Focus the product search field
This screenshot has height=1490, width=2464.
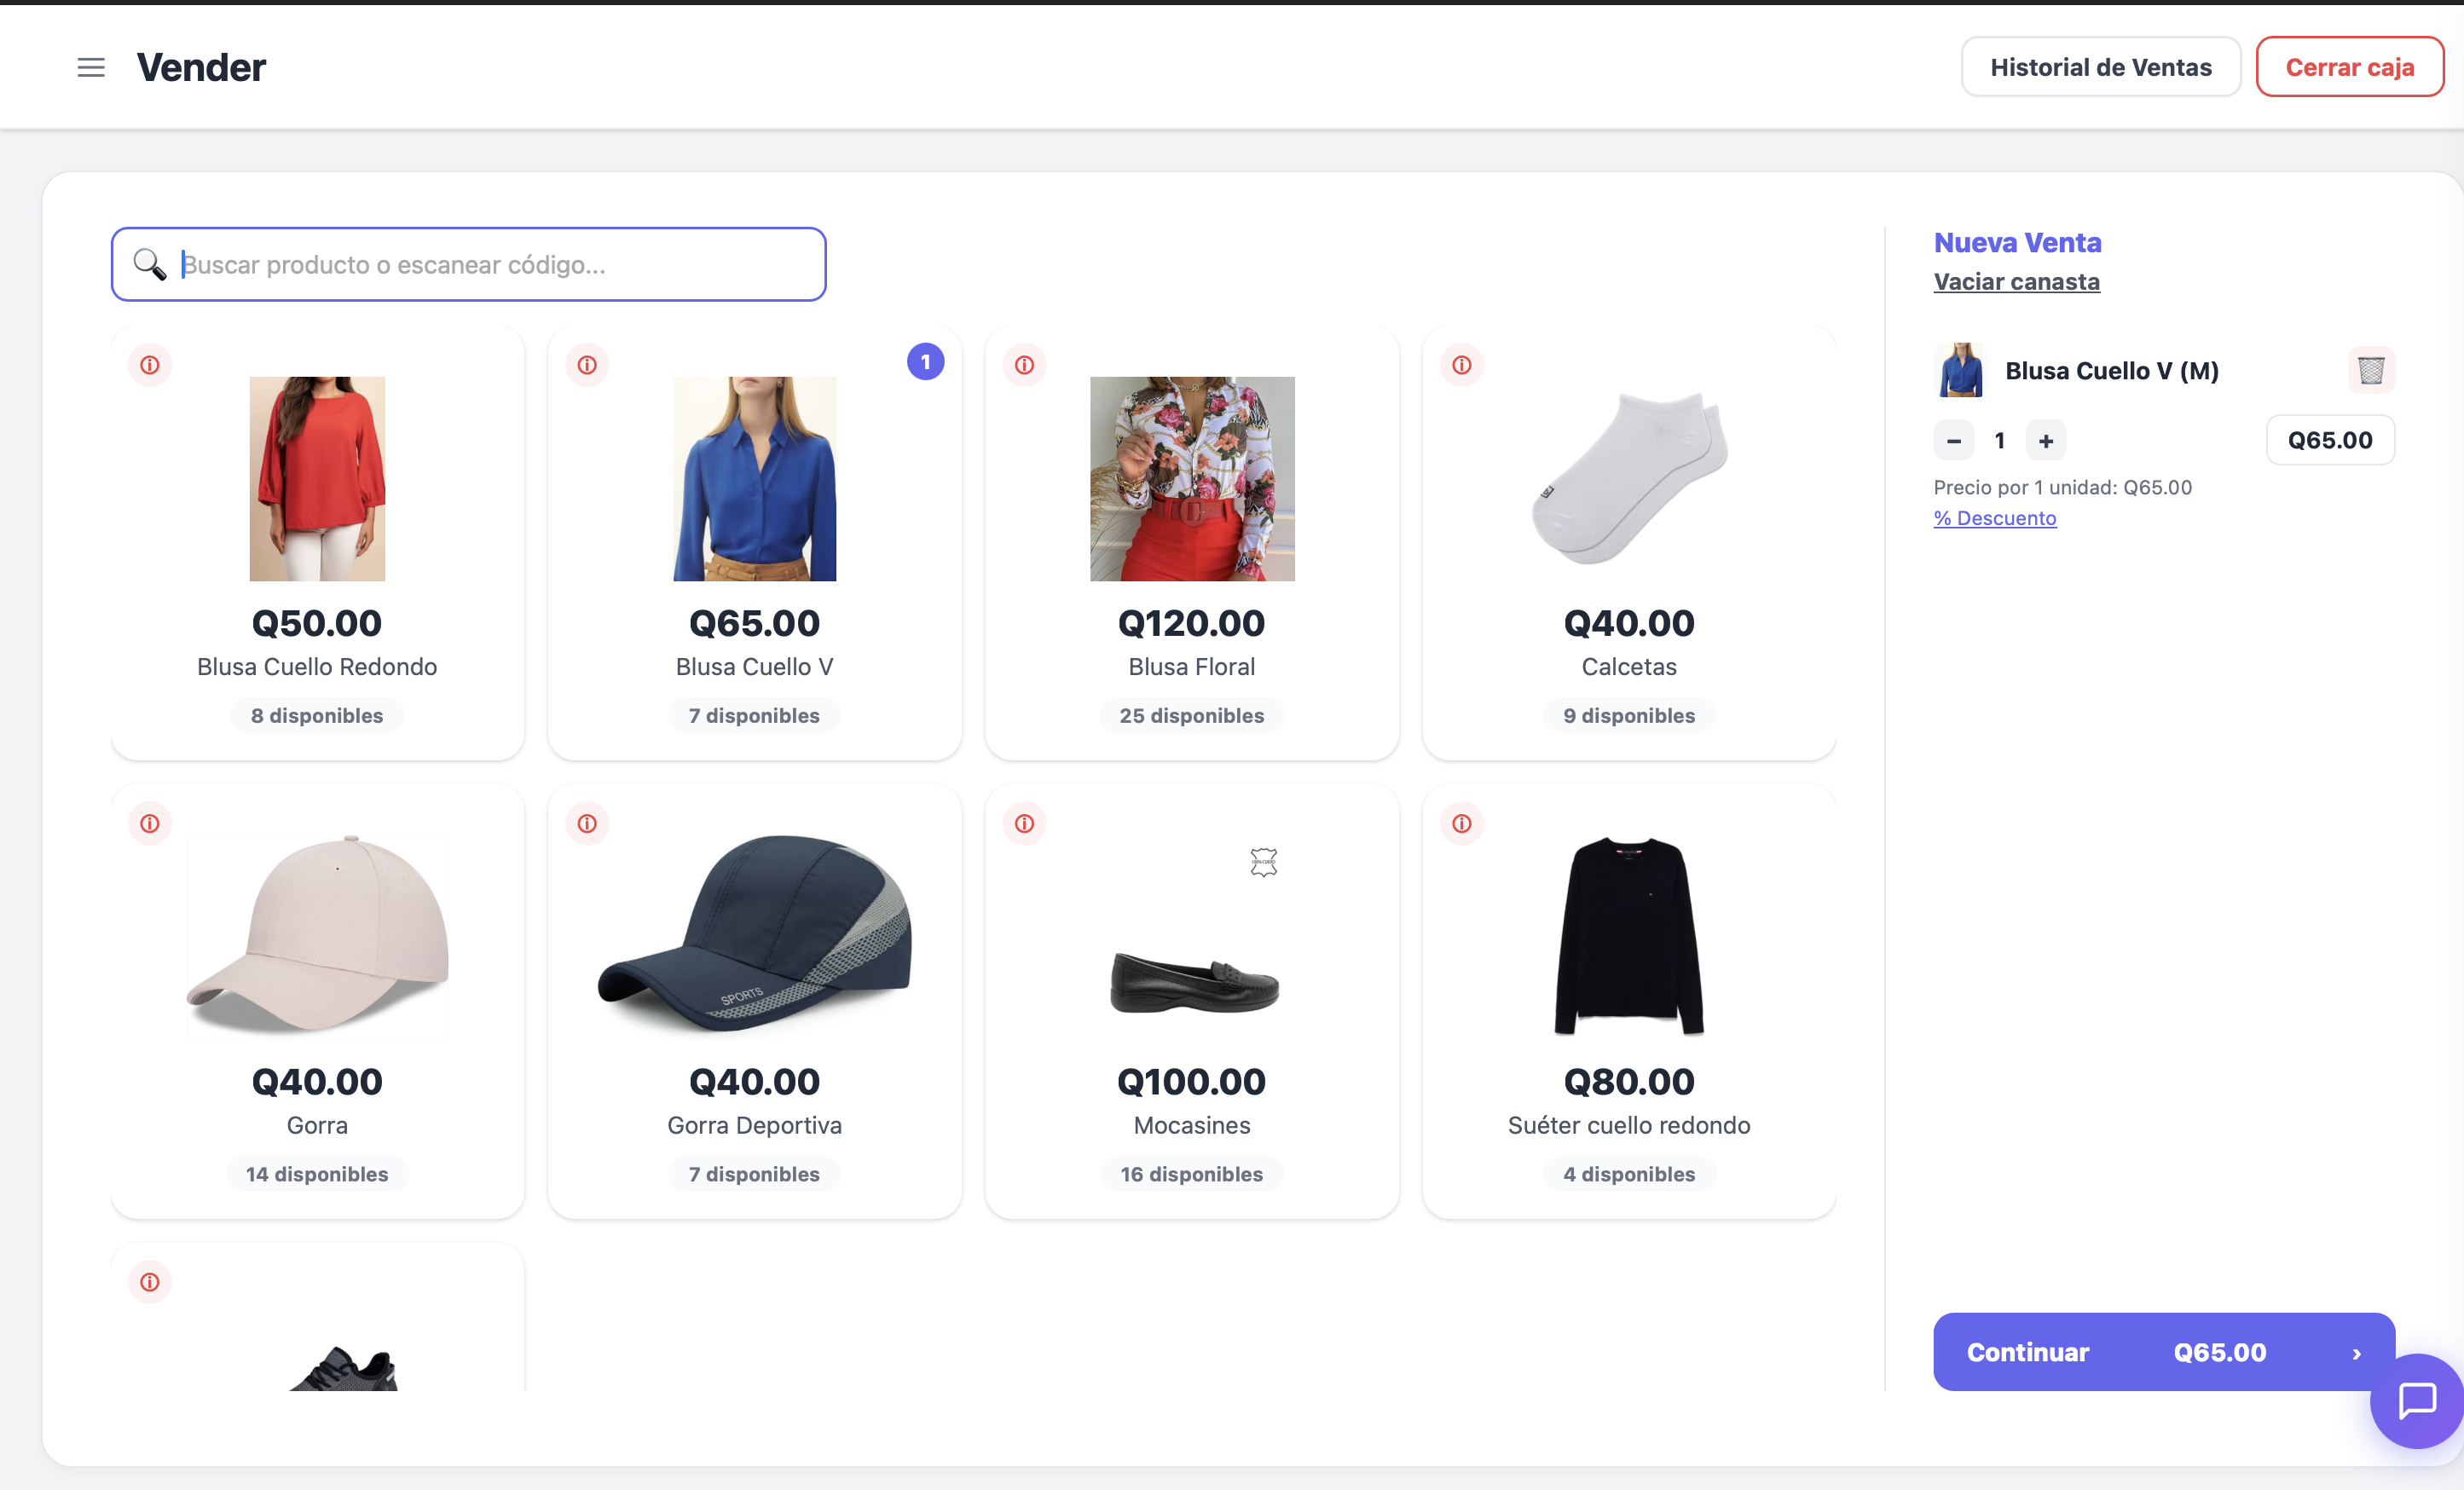point(468,264)
